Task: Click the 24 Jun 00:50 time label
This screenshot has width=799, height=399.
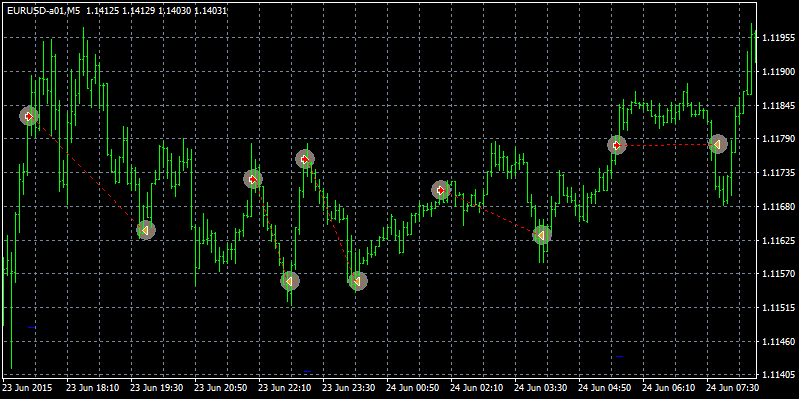Action: click(413, 388)
